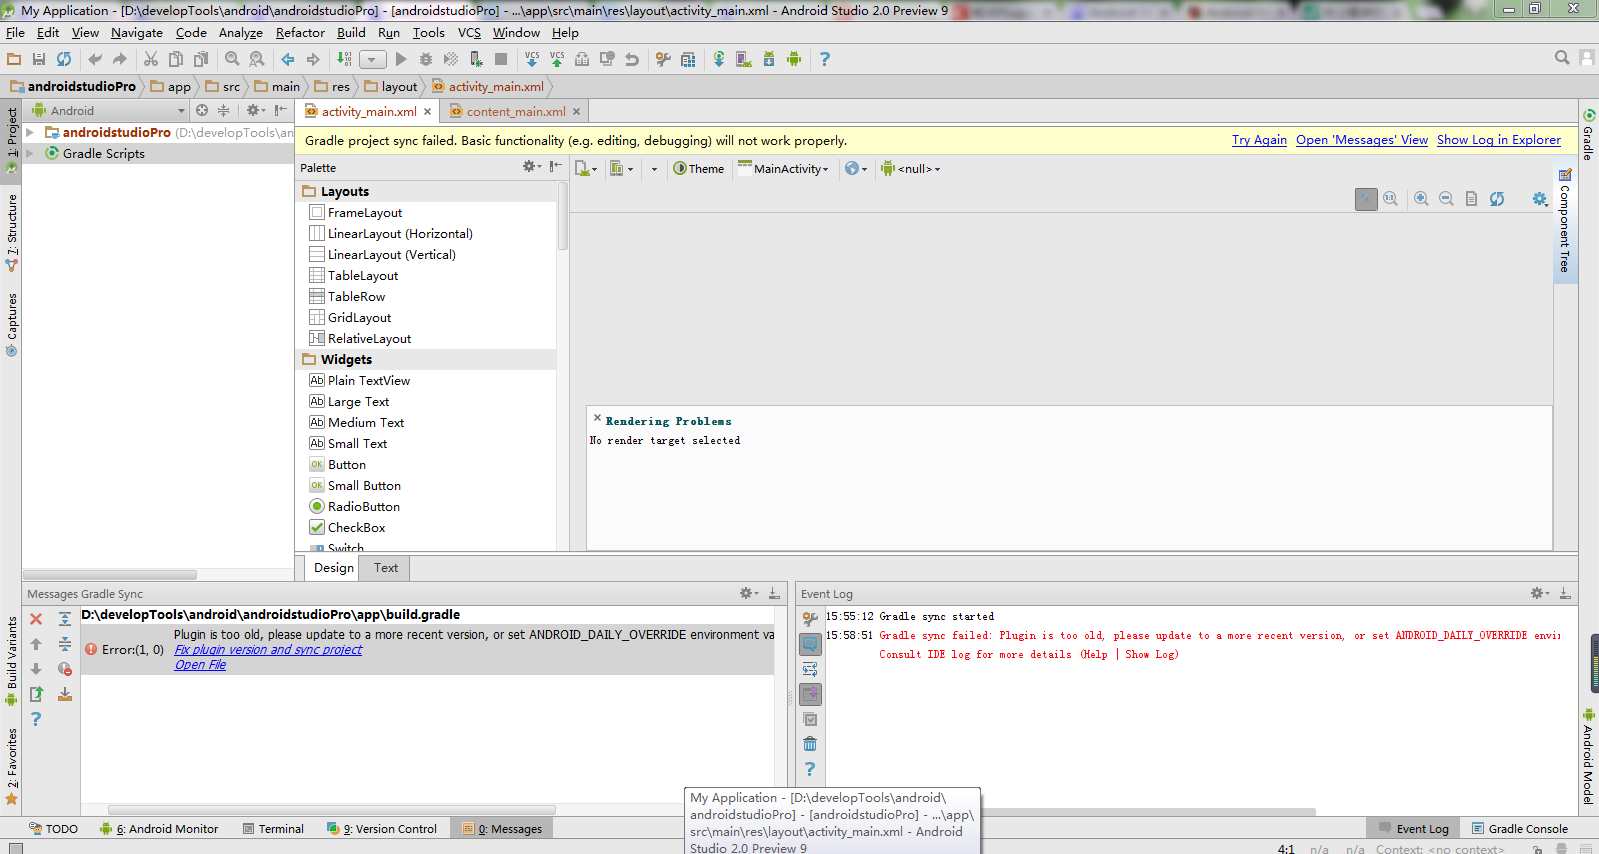Click the Stop square icon
The image size is (1599, 854).
pyautogui.click(x=501, y=59)
